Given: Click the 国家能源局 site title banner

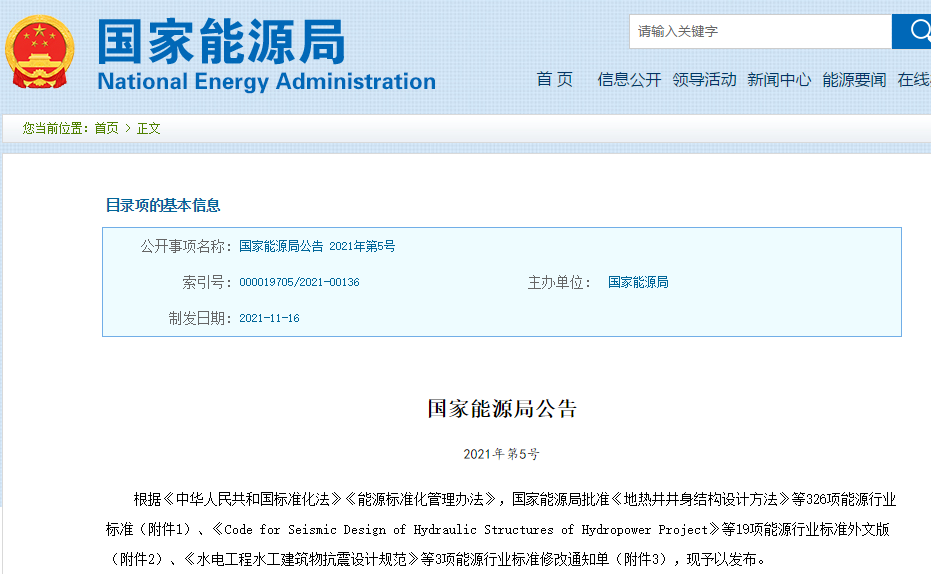Looking at the screenshot, I should tap(221, 41).
